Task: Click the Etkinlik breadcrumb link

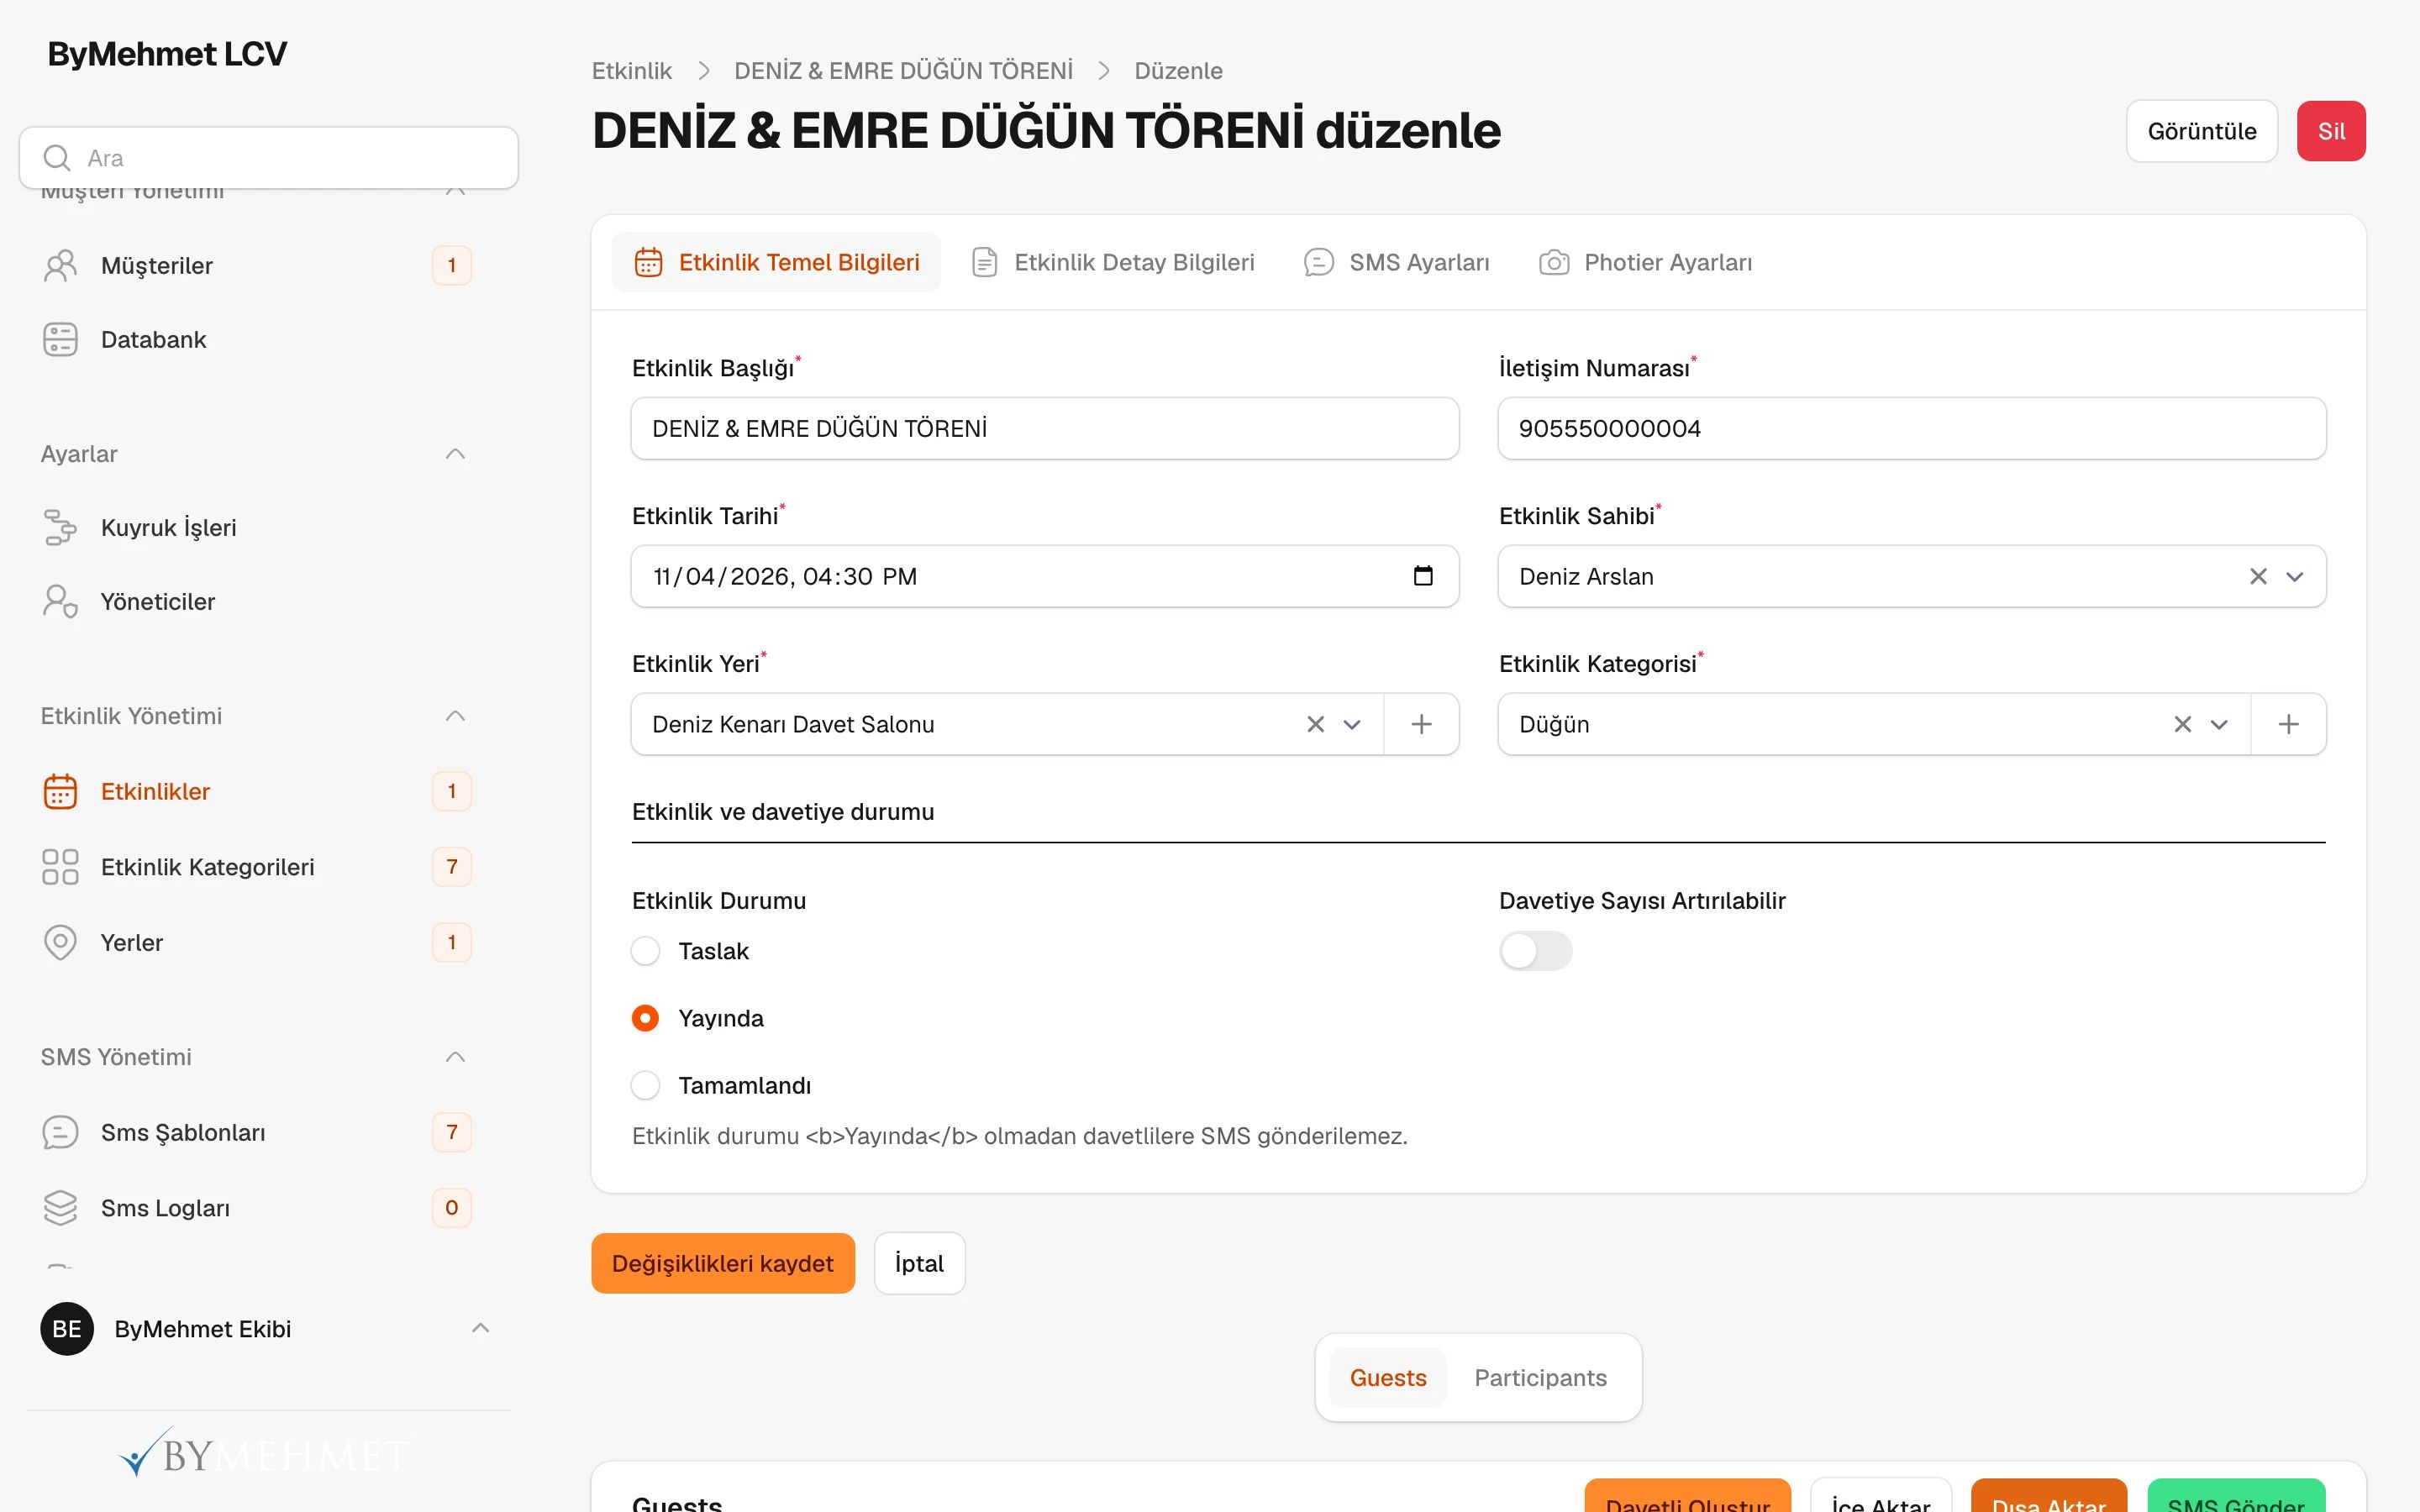Action: click(x=632, y=71)
